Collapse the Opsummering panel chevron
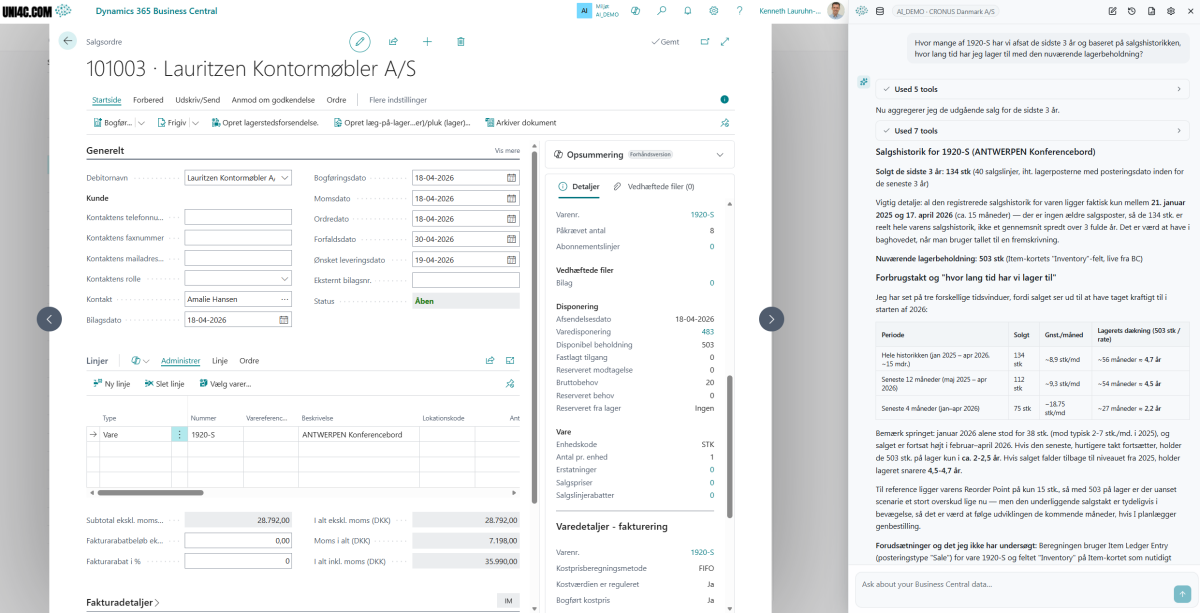The image size is (1200, 613). [719, 155]
